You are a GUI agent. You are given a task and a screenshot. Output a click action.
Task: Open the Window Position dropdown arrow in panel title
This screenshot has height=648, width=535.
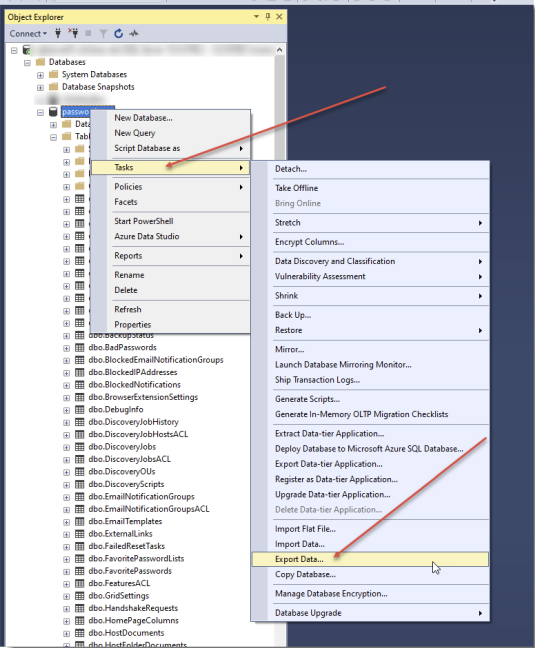point(257,17)
